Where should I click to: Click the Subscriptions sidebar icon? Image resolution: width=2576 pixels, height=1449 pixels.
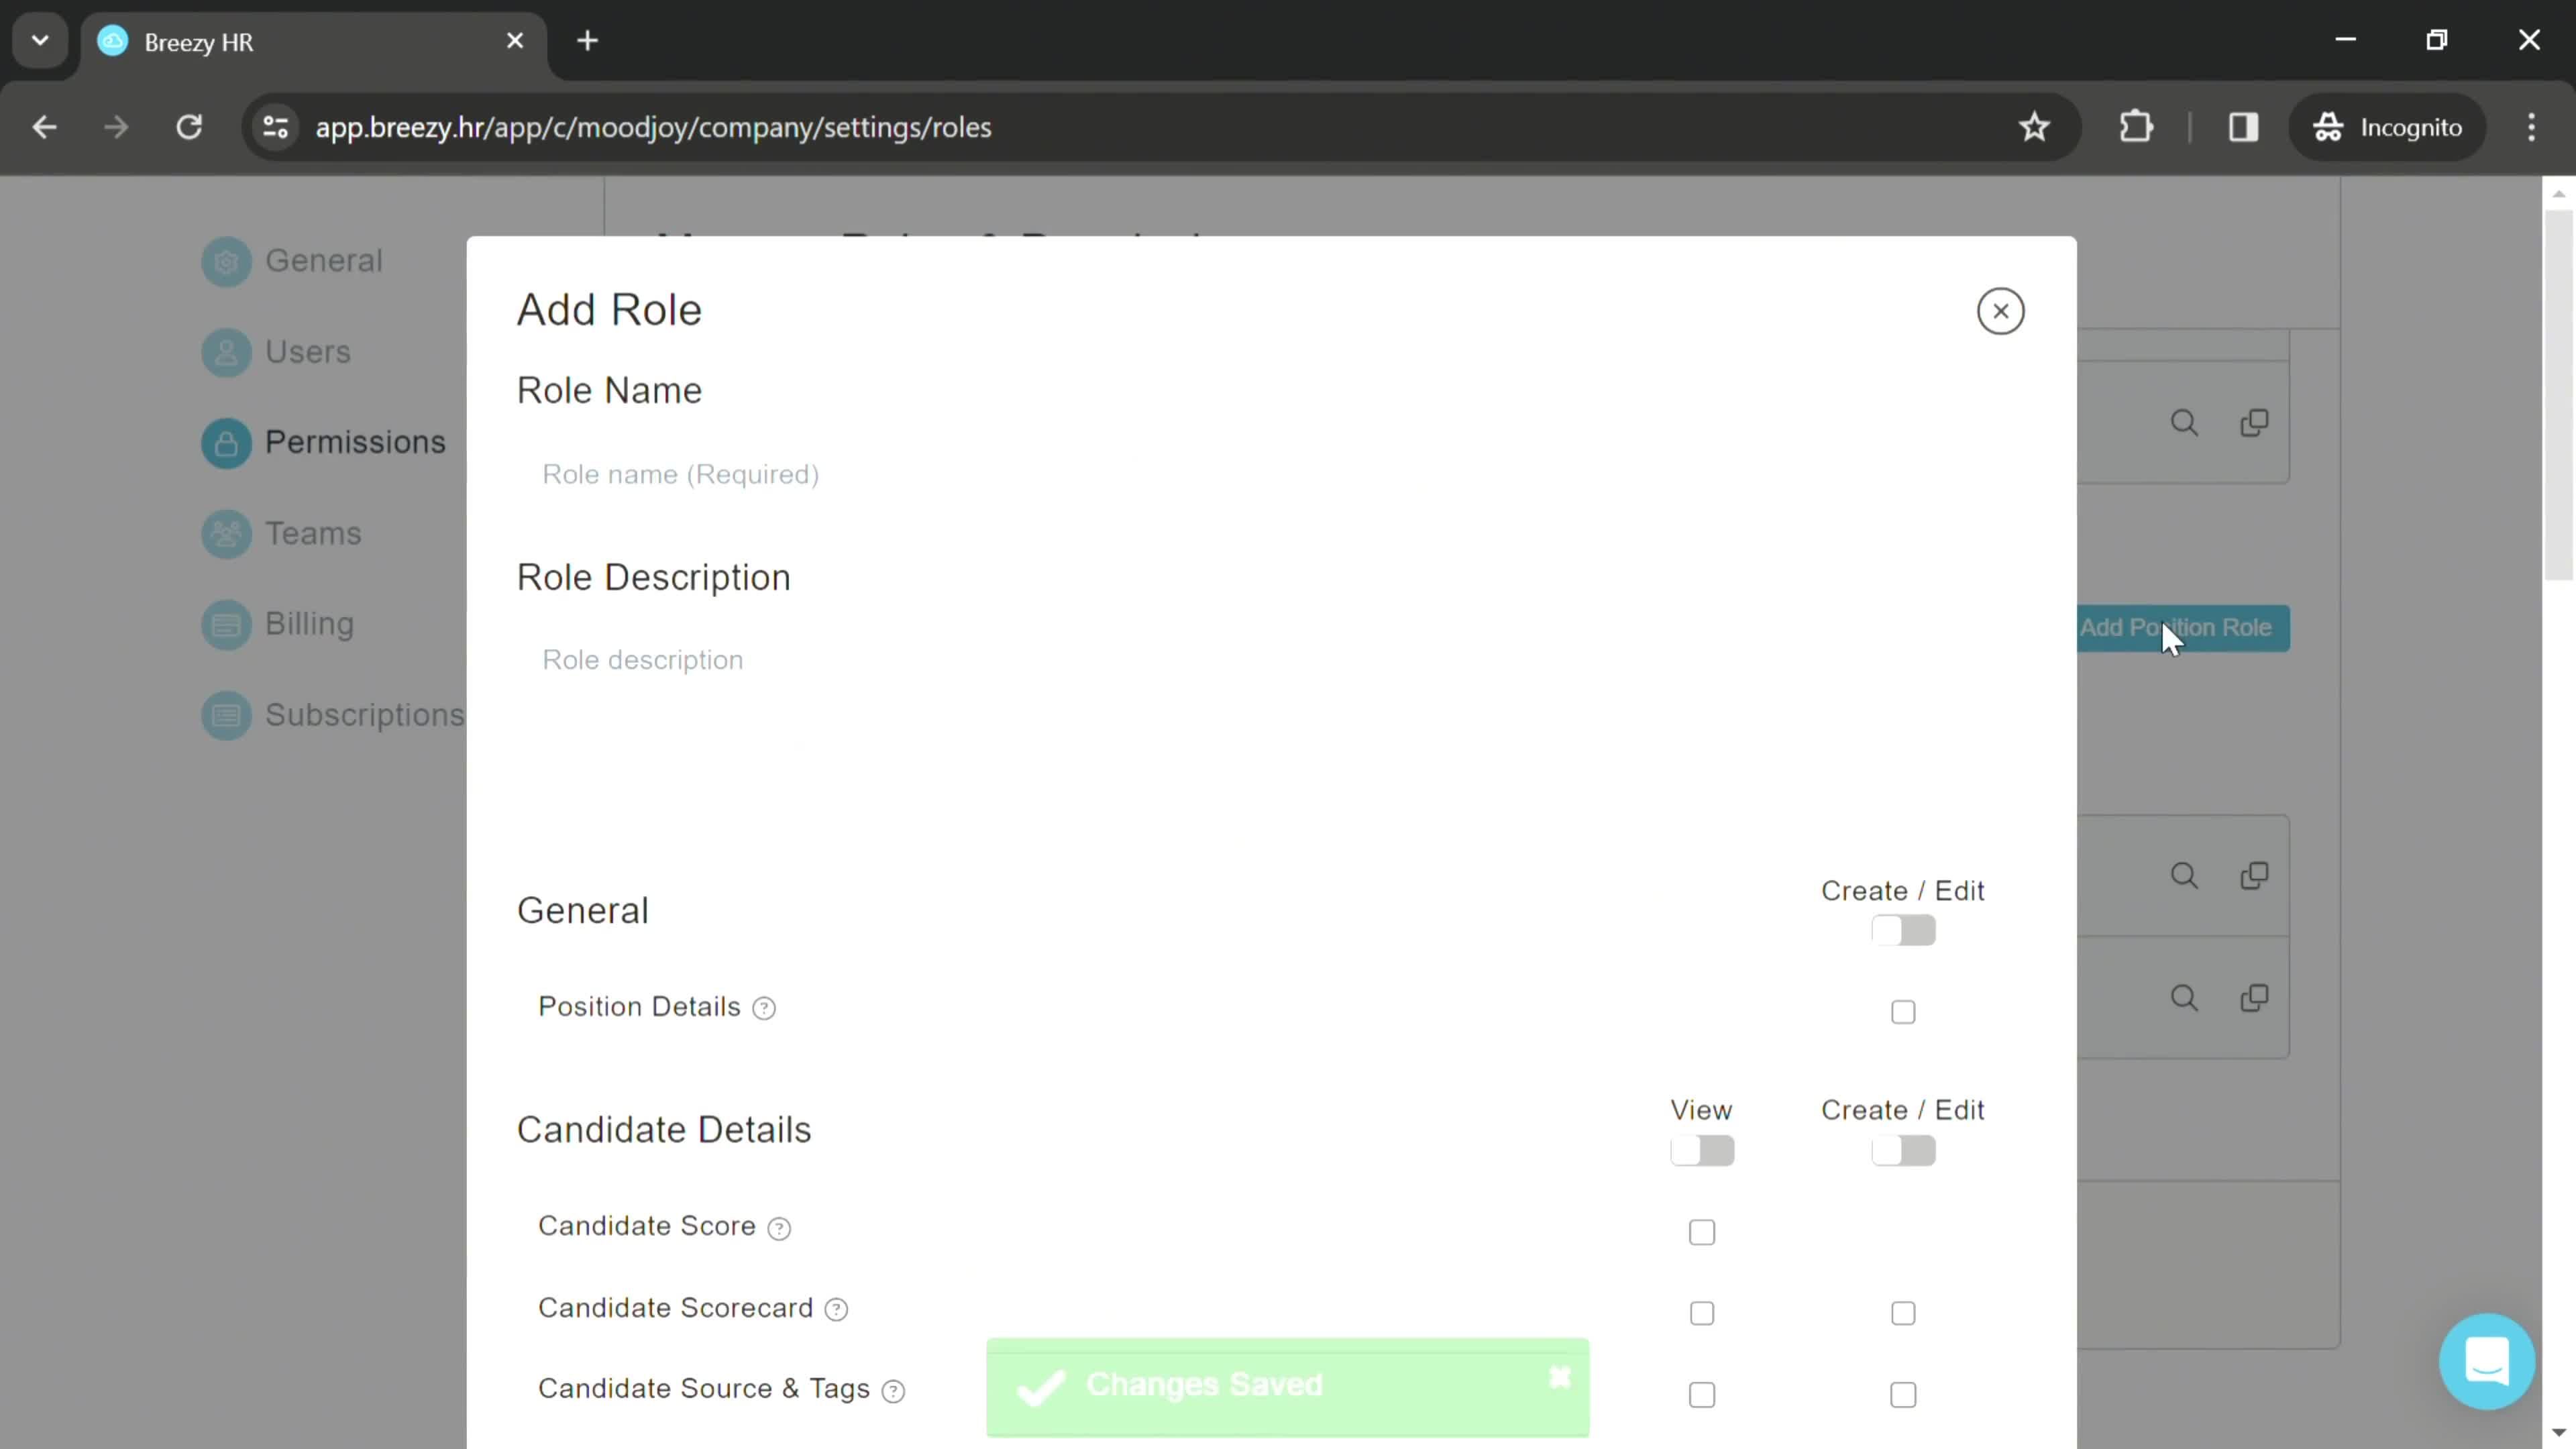pos(227,713)
